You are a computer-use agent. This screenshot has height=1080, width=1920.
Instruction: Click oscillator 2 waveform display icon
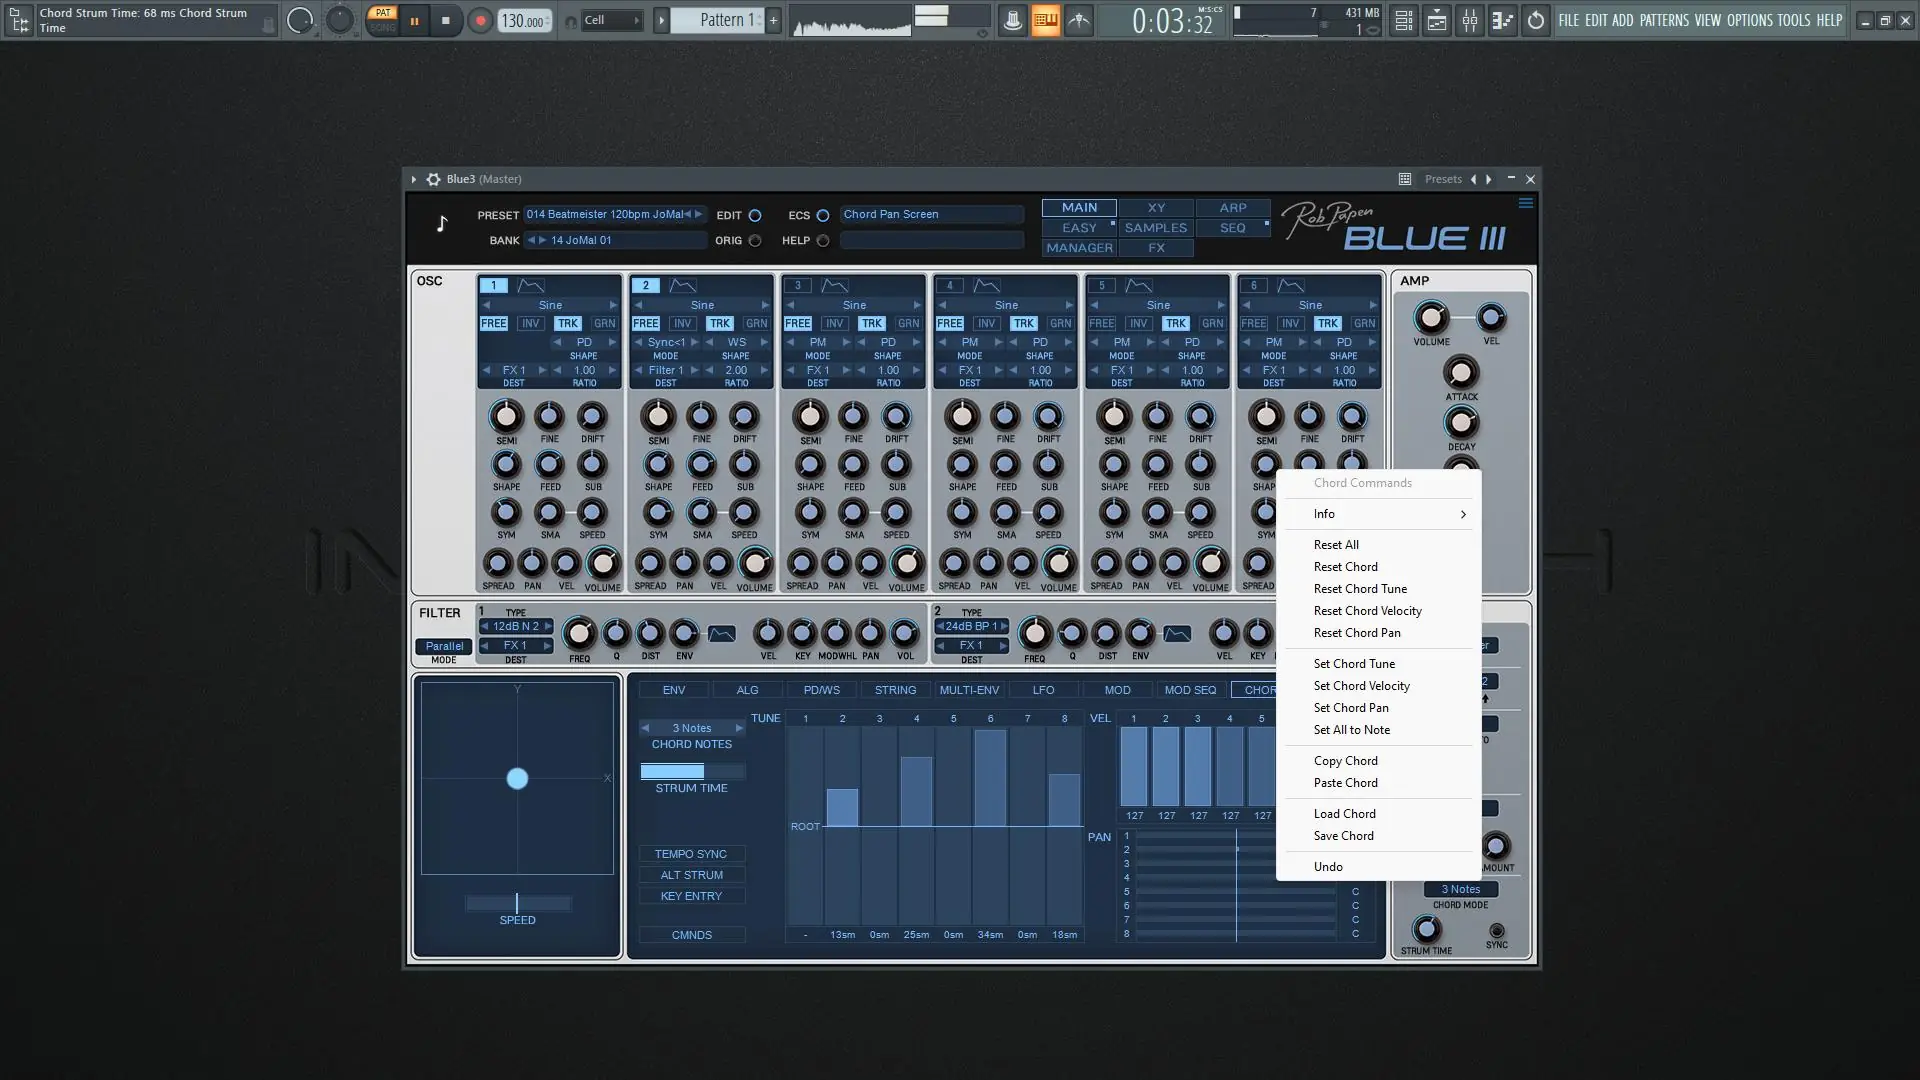(683, 286)
